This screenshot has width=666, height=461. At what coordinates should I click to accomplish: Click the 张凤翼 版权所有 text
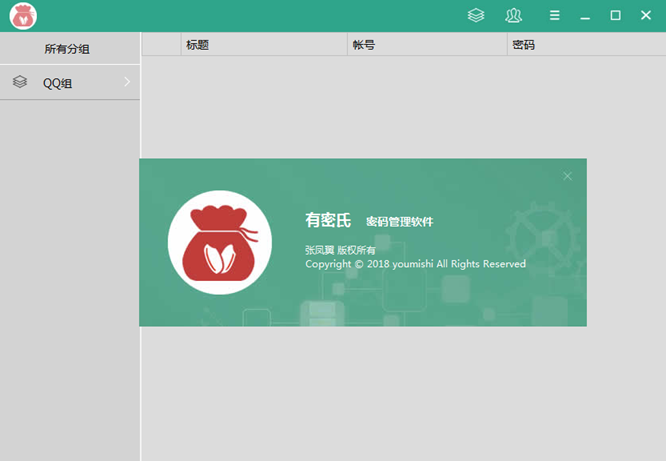tap(340, 250)
